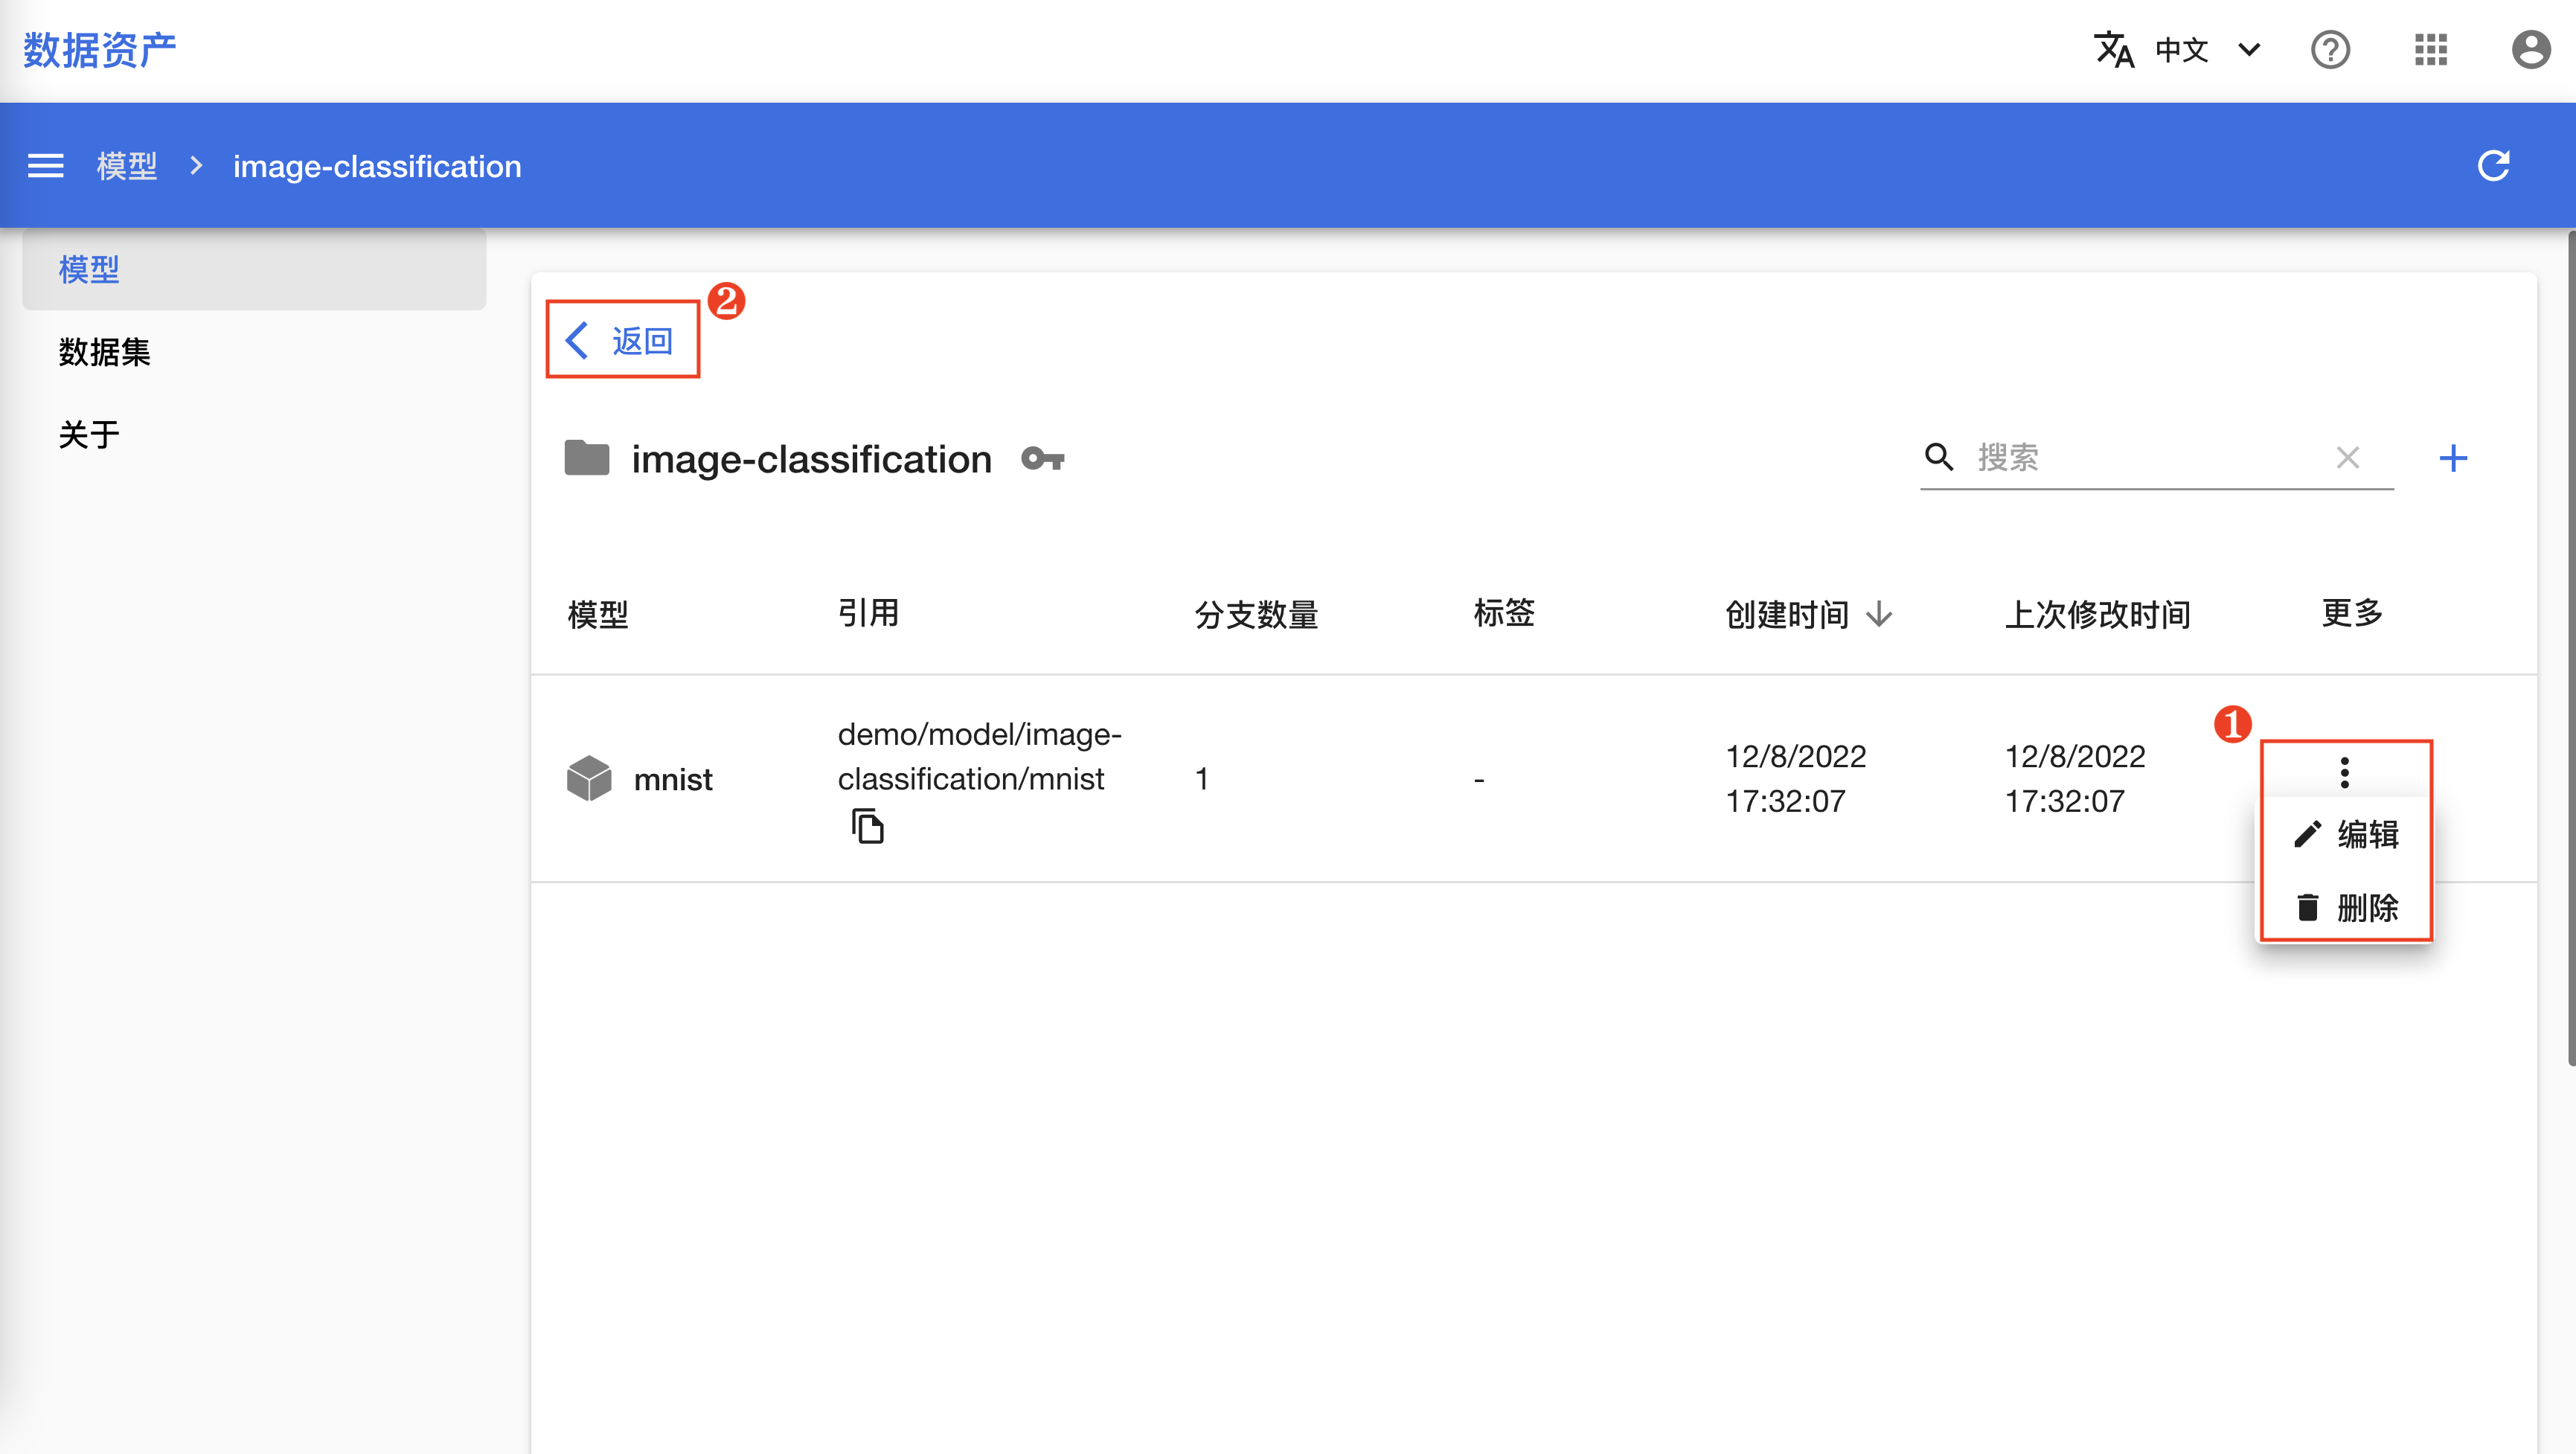Click the demo/model/image-classification/mnist reference text

[x=979, y=756]
